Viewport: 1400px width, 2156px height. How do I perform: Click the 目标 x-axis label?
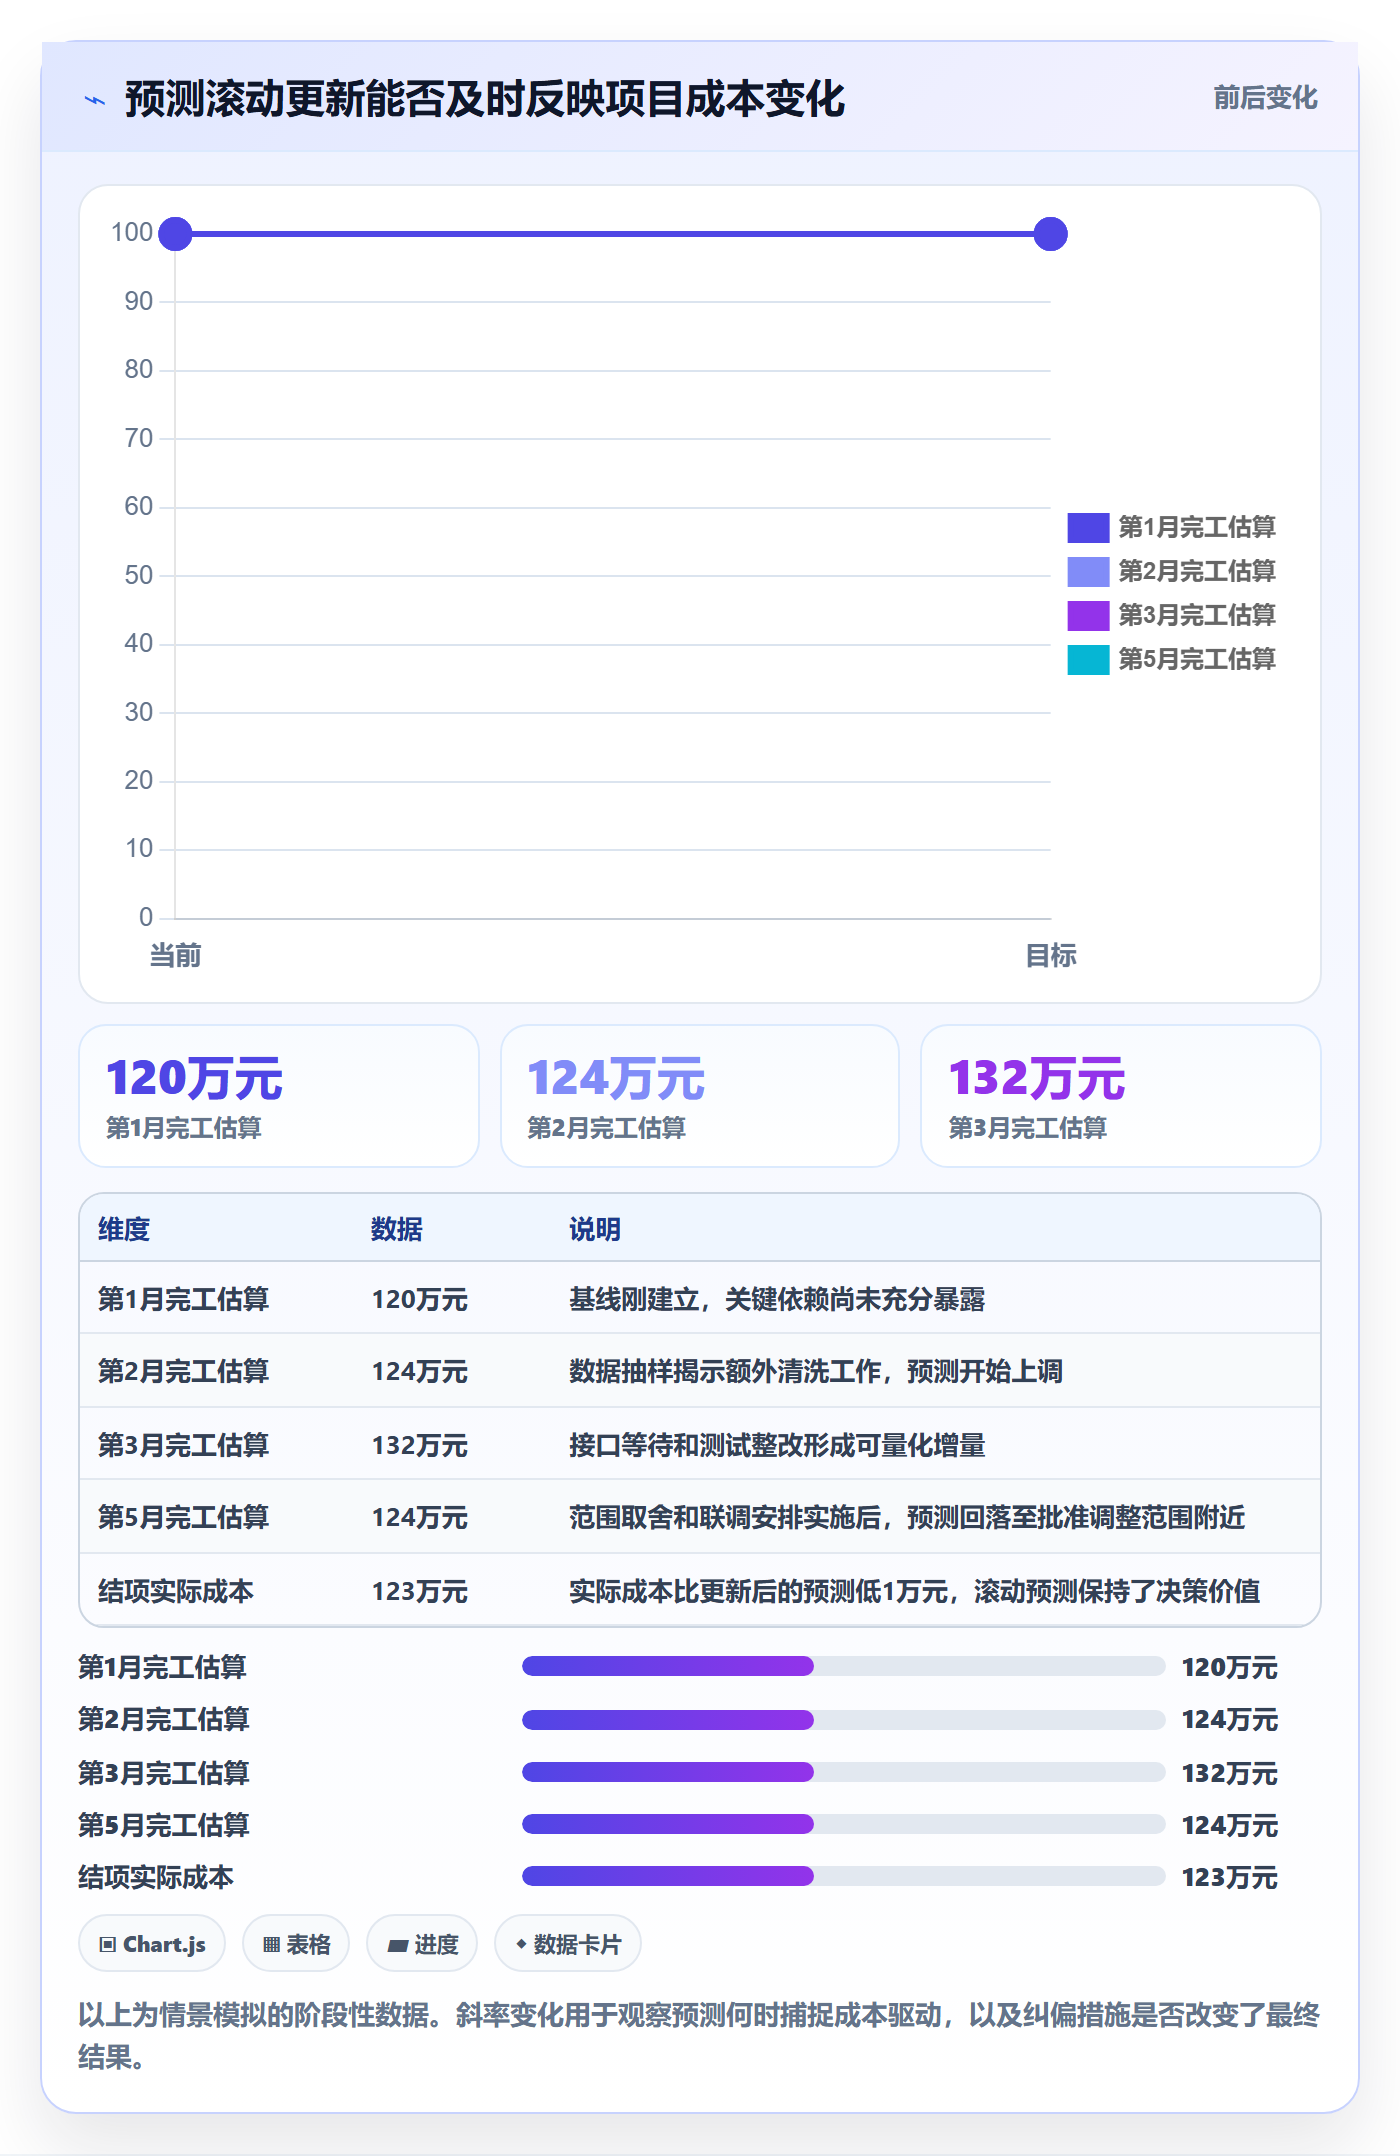1051,956
